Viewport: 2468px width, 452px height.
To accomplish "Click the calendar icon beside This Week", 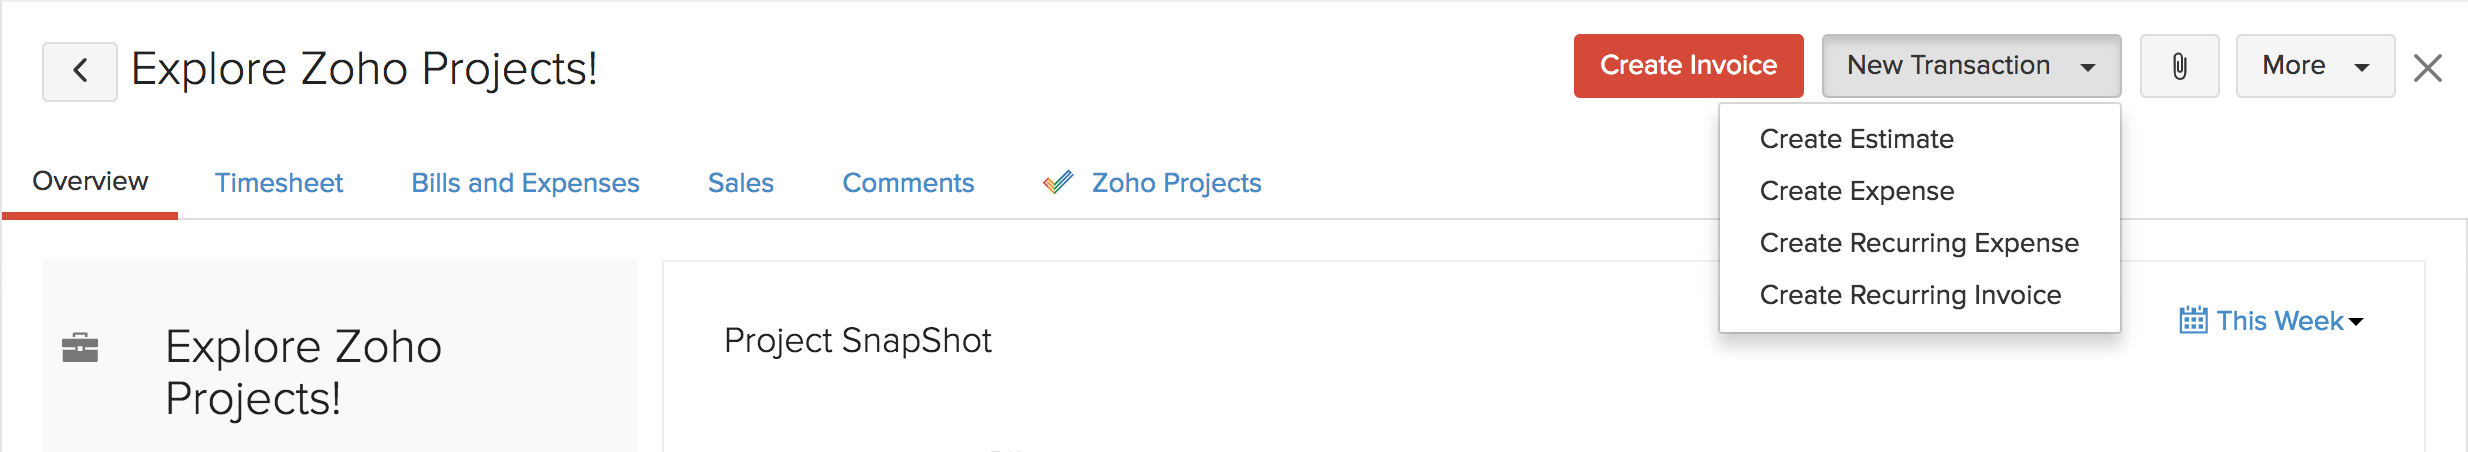I will [2193, 321].
